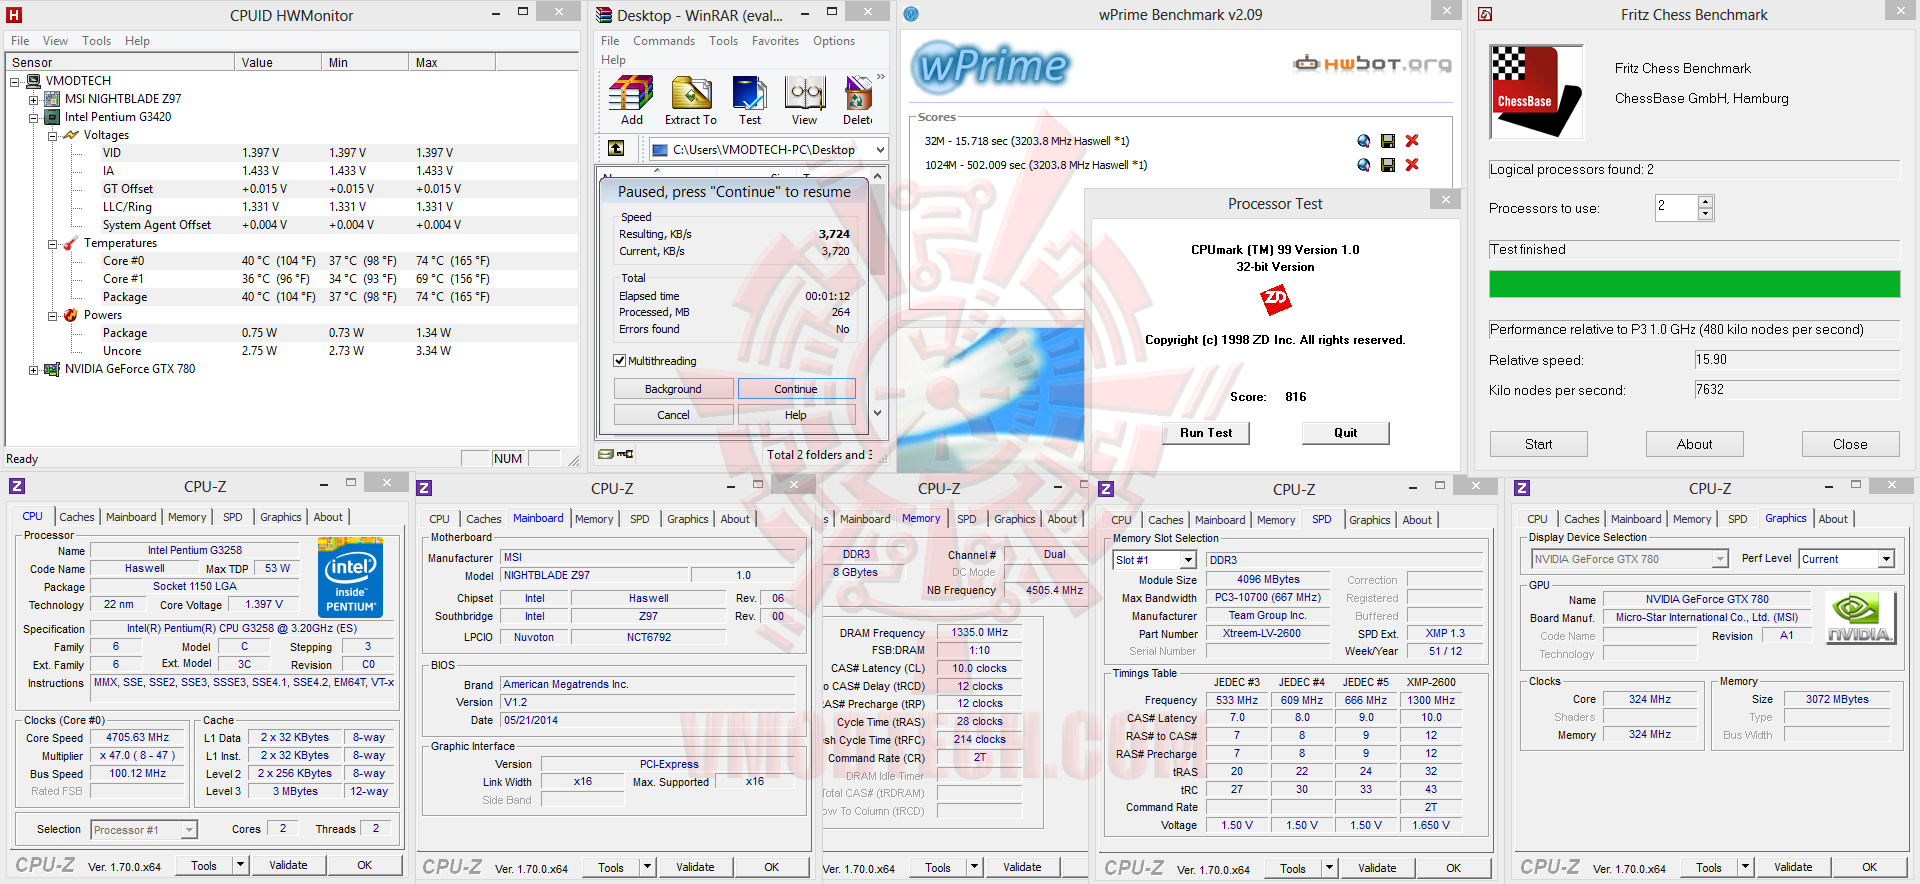This screenshot has height=884, width=1920.
Task: Click Validate in the SPD CPU-Z window
Action: point(1377,868)
